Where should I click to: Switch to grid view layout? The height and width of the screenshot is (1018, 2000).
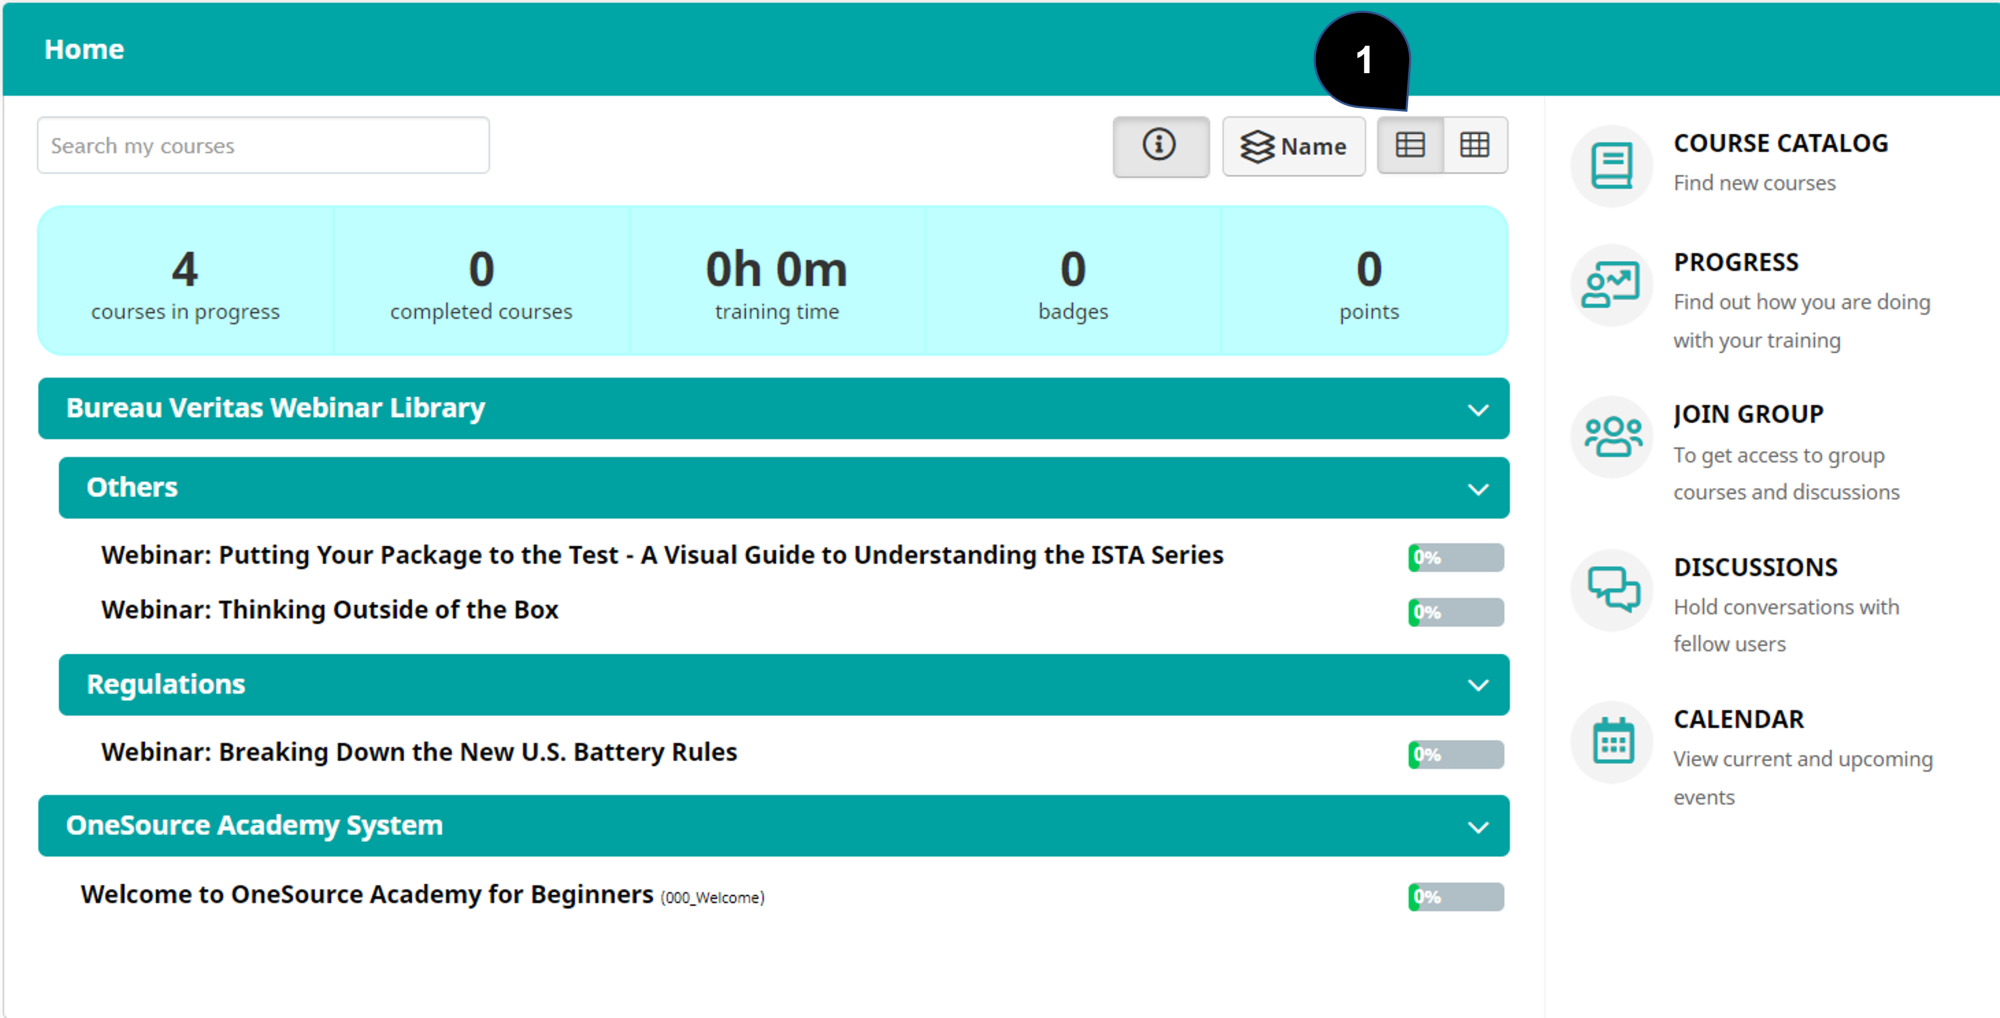[1475, 146]
